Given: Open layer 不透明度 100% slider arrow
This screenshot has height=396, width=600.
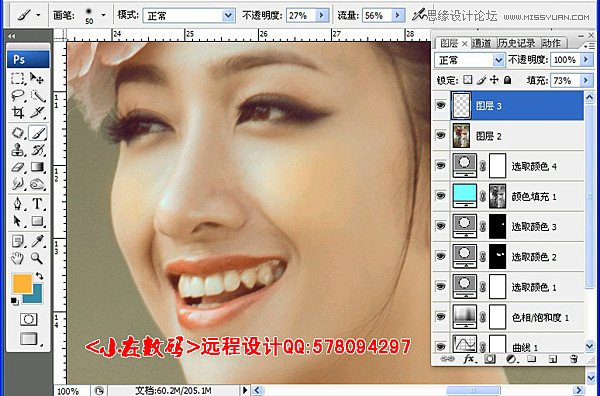Looking at the screenshot, I should [586, 60].
